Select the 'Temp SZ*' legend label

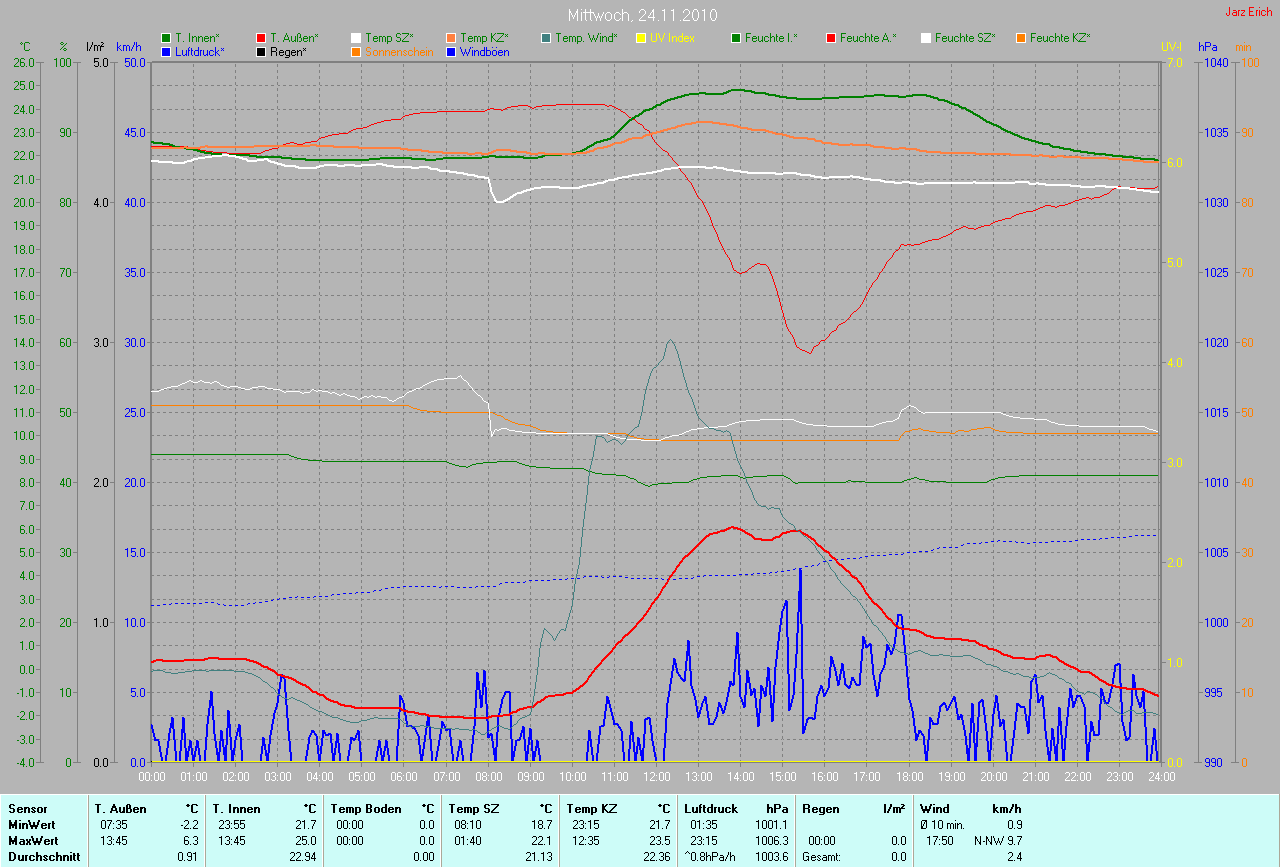pos(390,38)
